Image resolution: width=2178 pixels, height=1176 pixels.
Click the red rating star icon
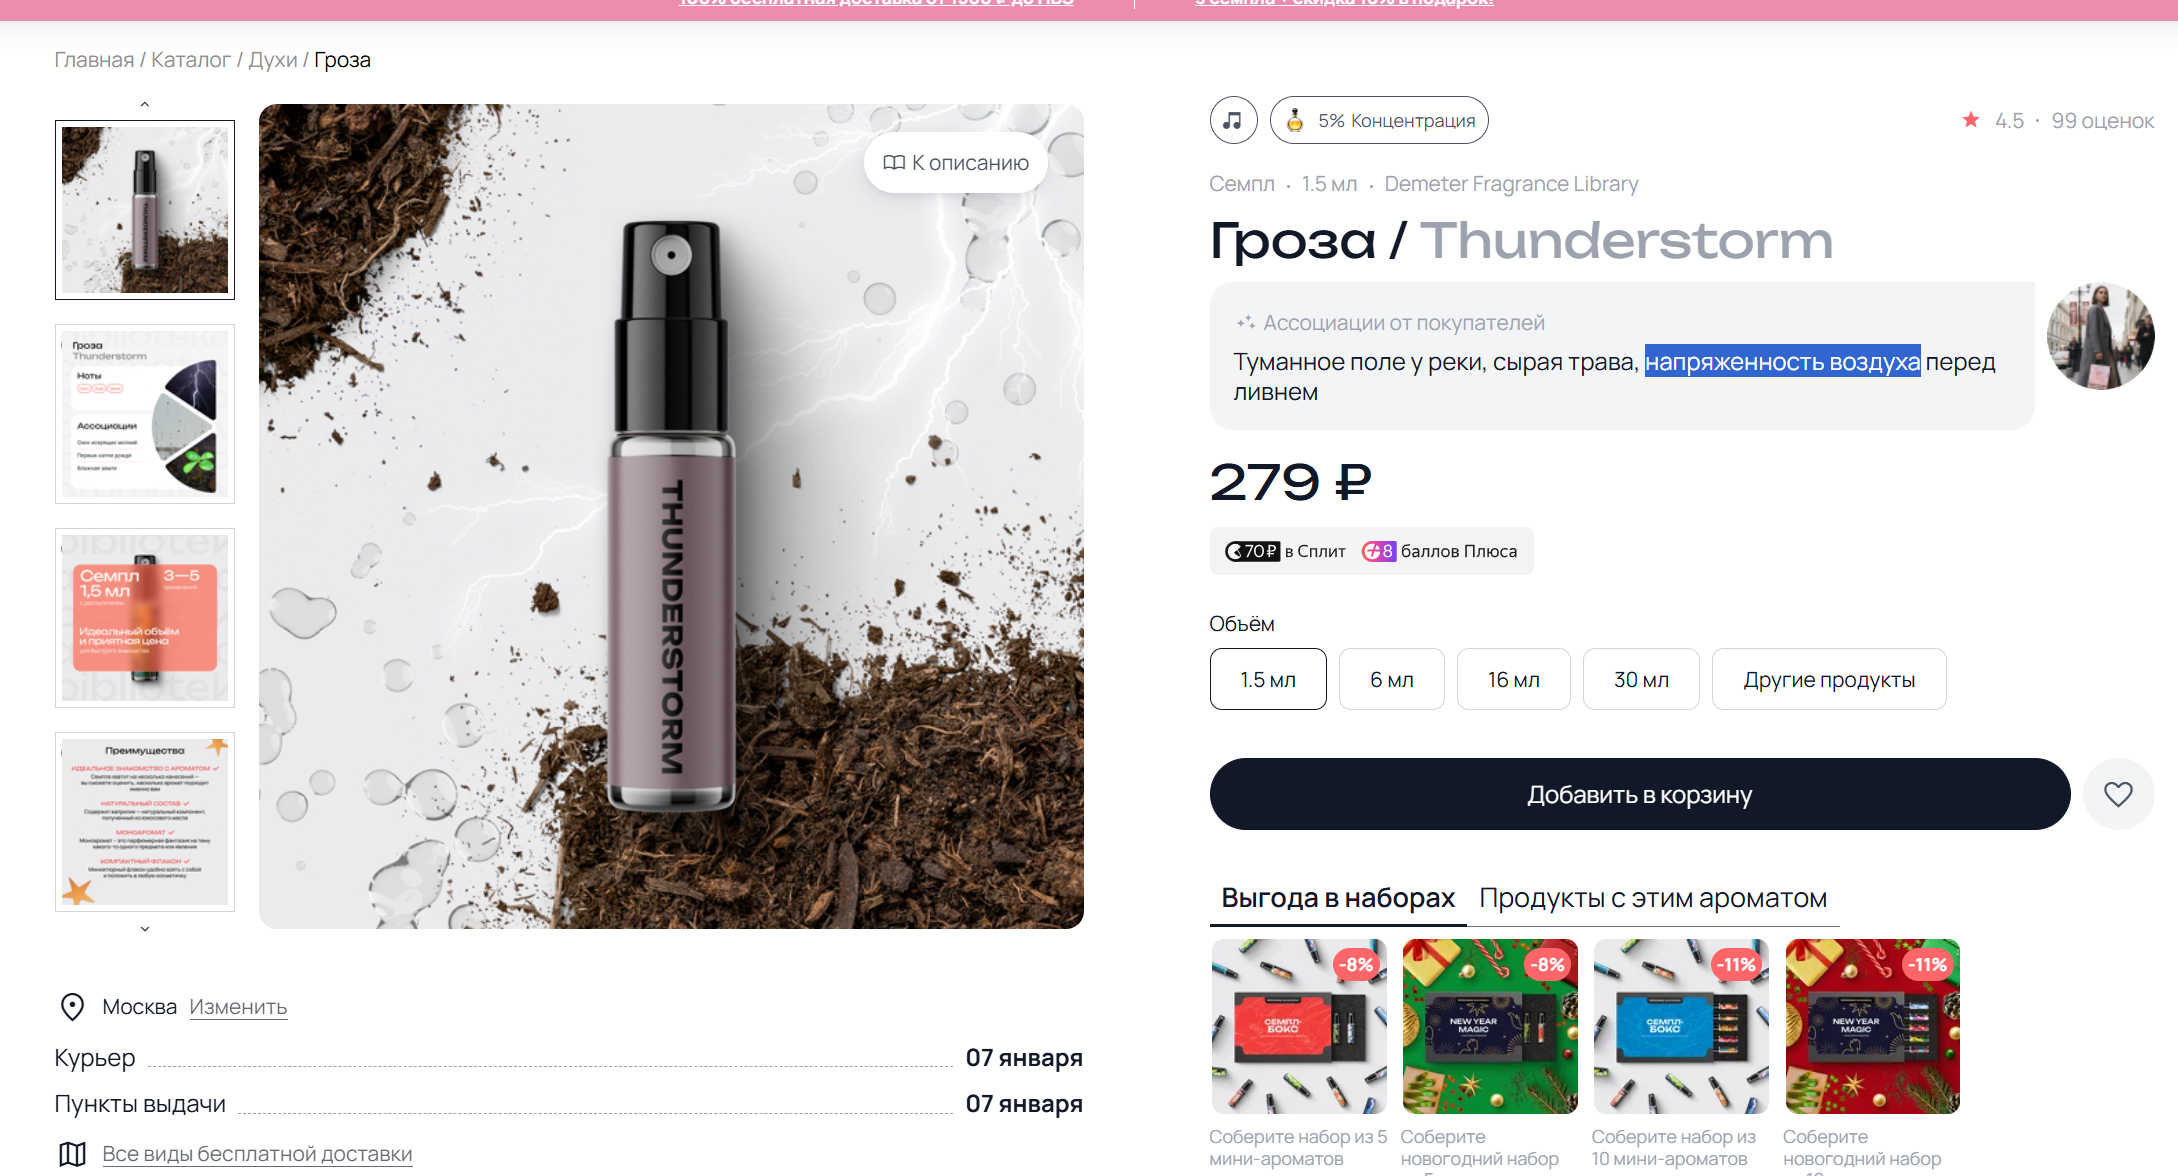tap(1970, 120)
